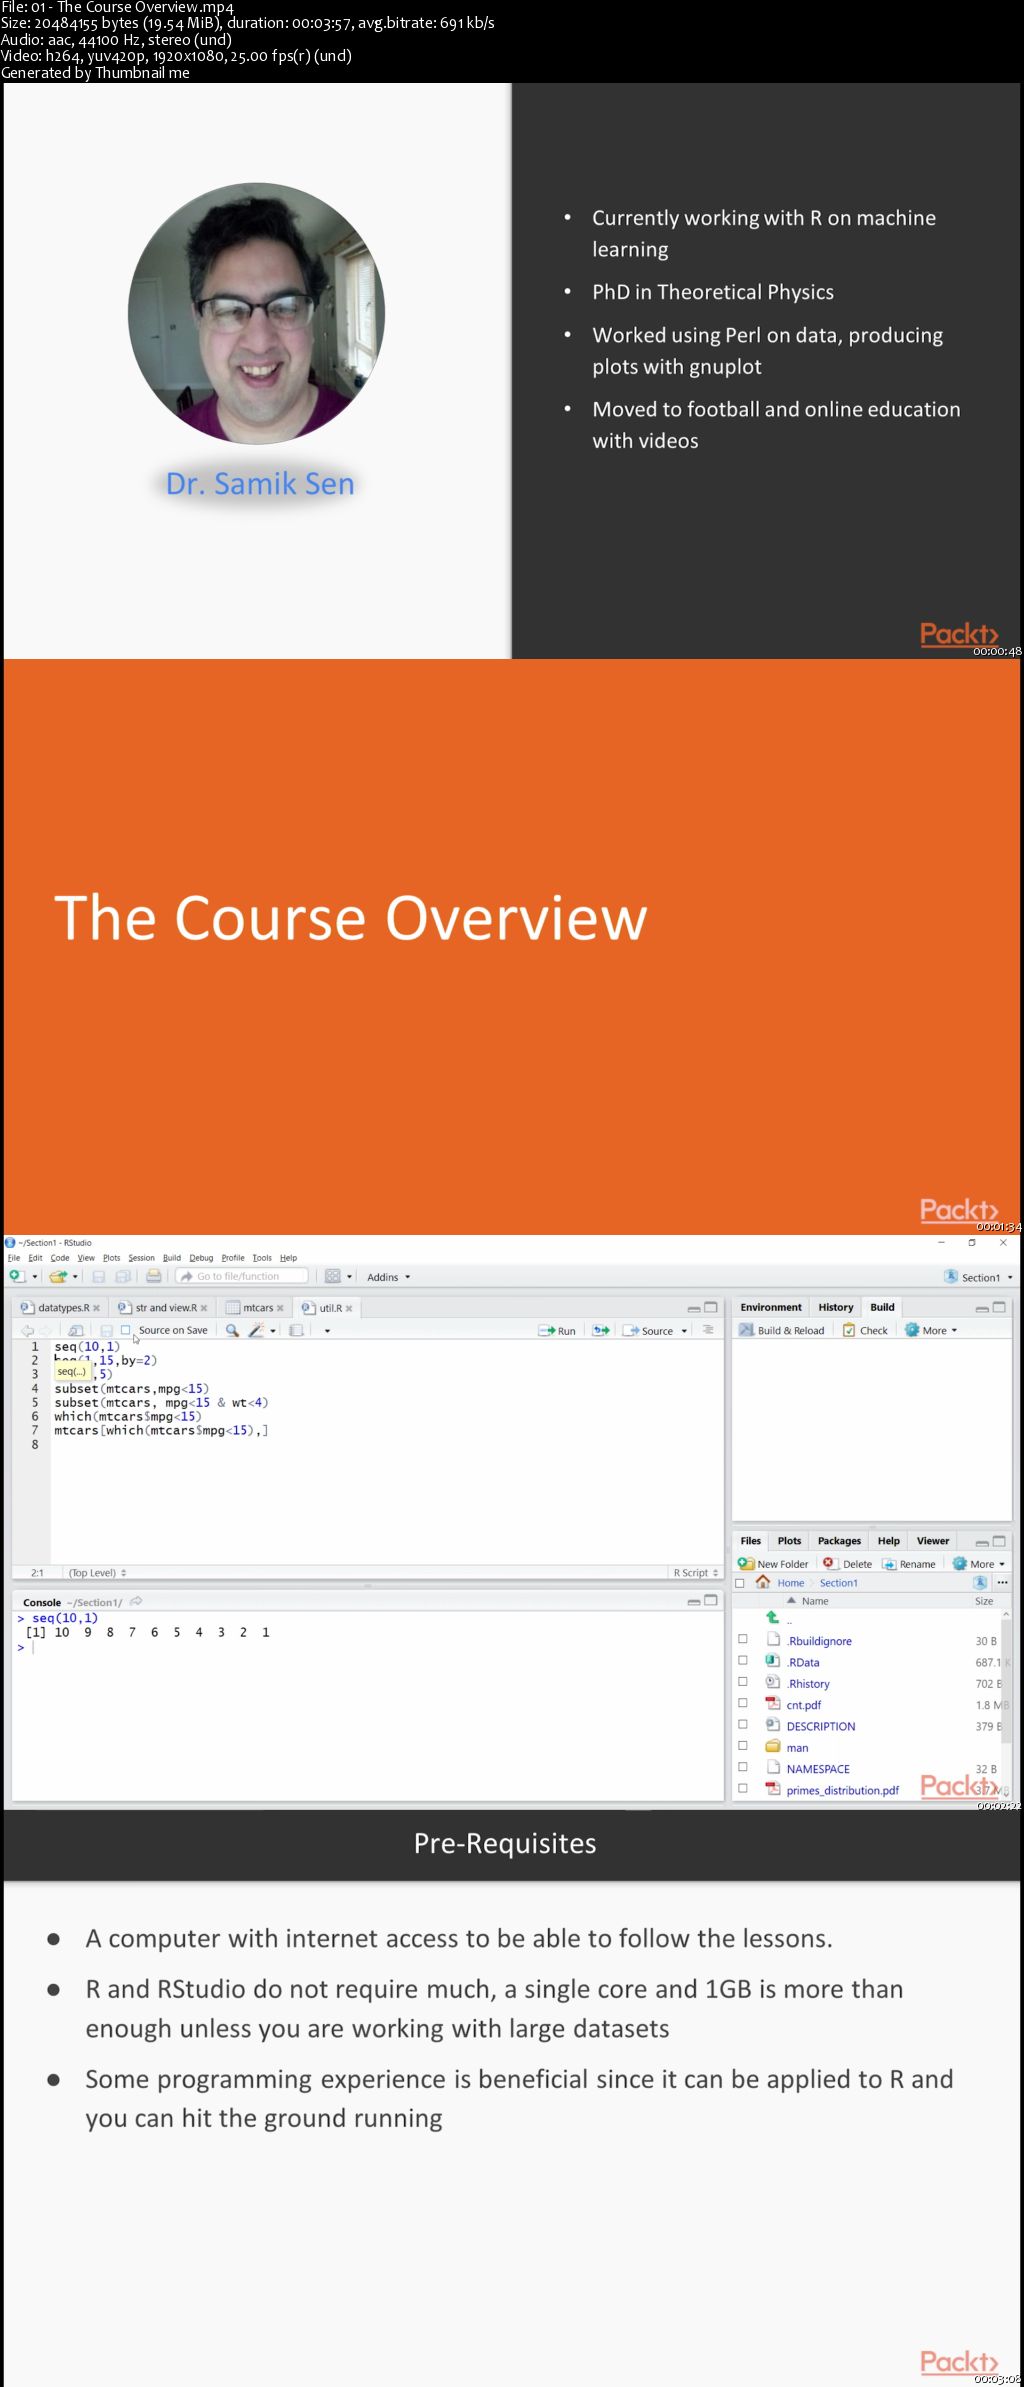The image size is (1024, 2387).
Task: Click the Find/Replace magnifier icon
Action: 232,1331
